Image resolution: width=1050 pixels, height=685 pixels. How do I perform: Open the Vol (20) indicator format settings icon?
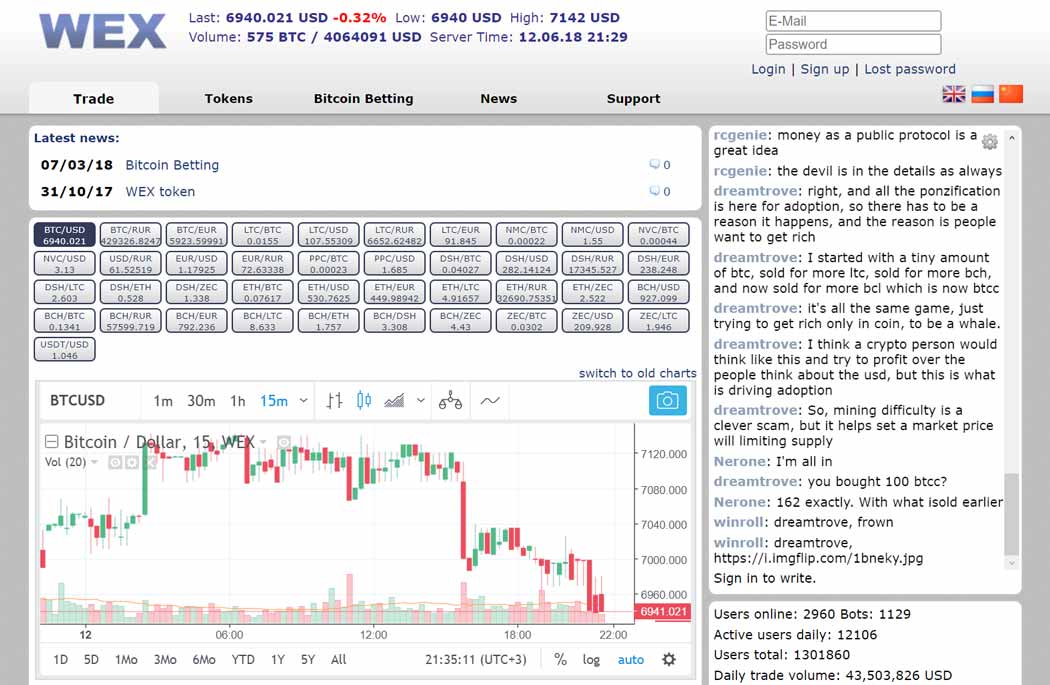(132, 462)
